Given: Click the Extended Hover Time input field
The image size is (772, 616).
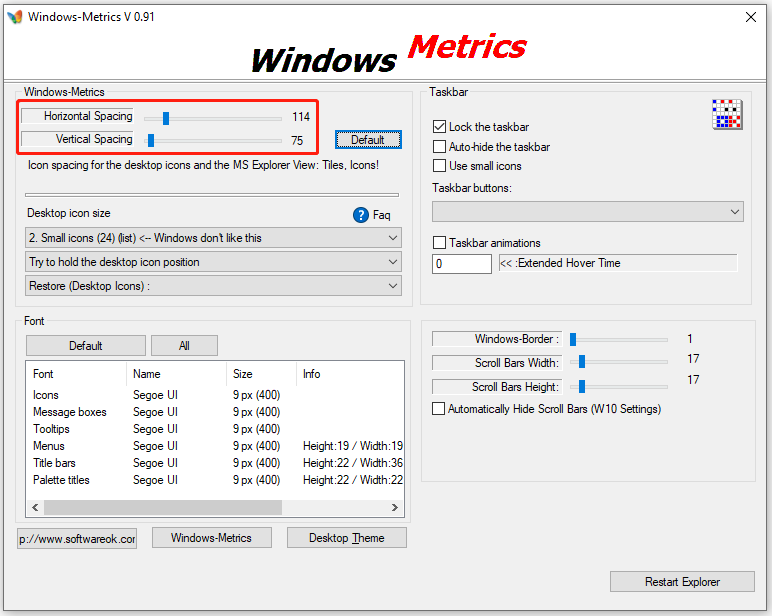Looking at the screenshot, I should click(462, 264).
